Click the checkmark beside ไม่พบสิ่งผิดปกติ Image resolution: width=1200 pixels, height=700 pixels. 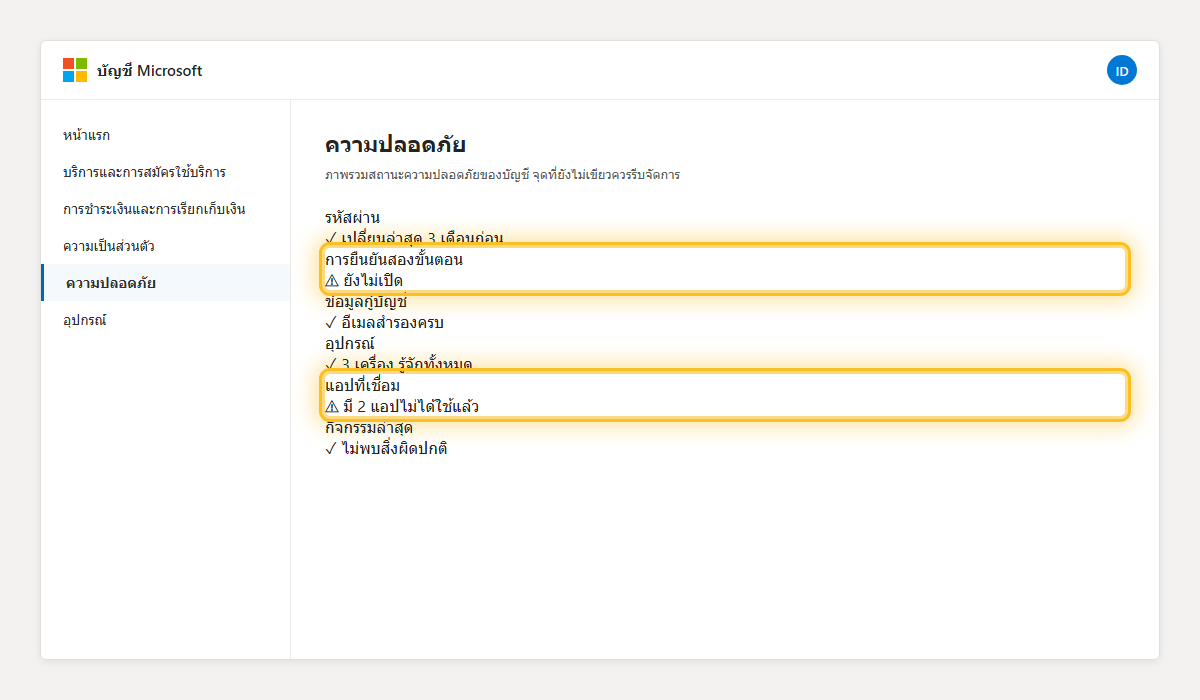click(x=330, y=449)
